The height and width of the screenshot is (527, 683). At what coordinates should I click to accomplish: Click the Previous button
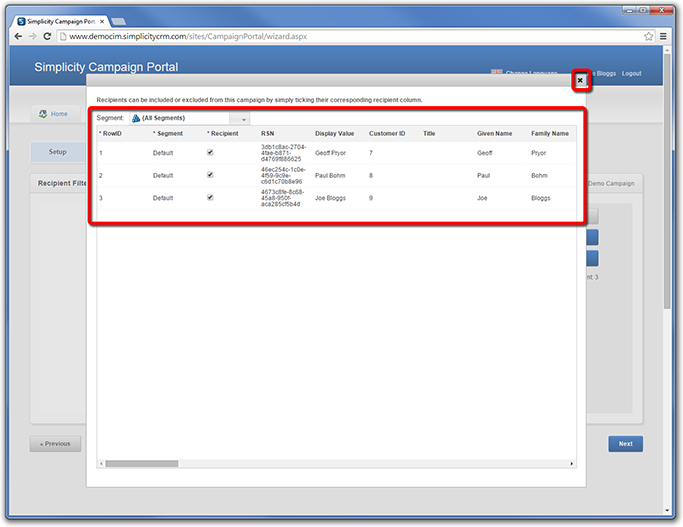pos(55,444)
